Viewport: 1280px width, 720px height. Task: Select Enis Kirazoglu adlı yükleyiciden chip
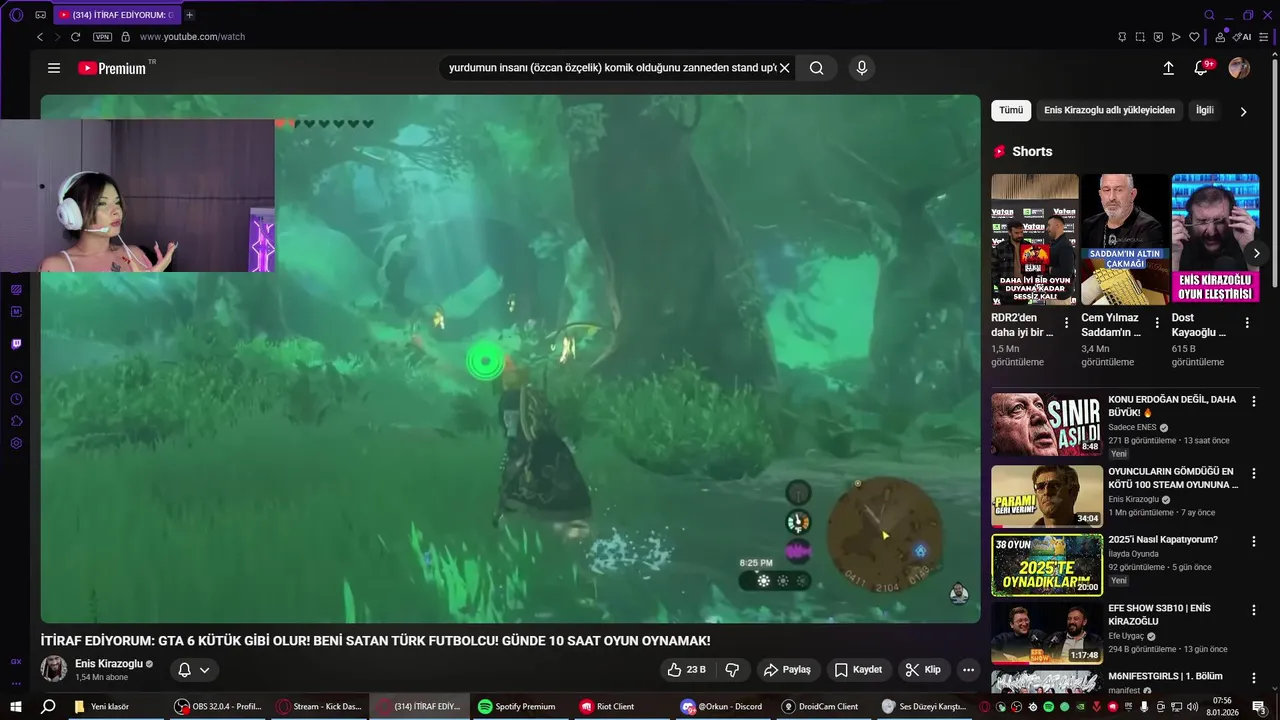tap(1109, 110)
